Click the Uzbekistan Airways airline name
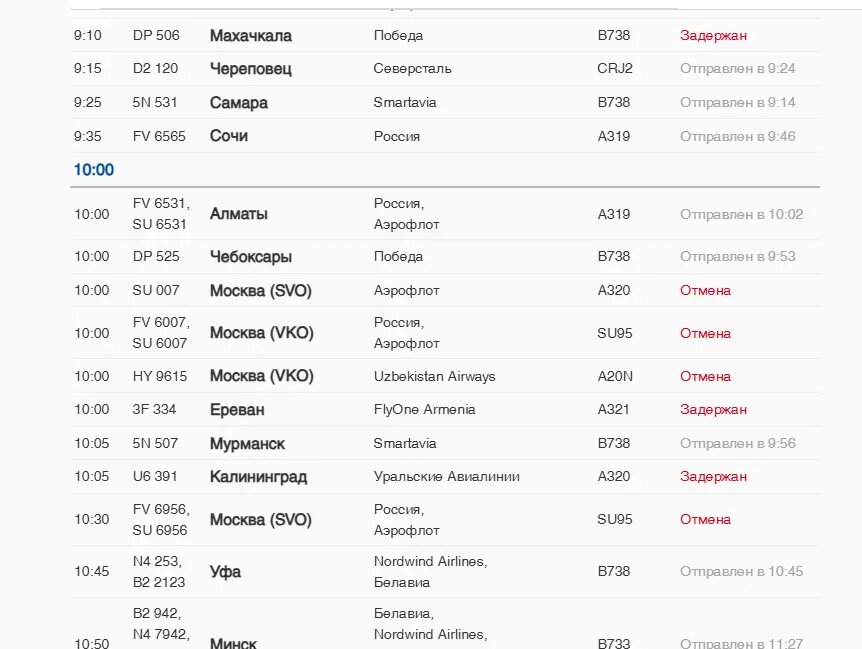Image resolution: width=862 pixels, height=649 pixels. pos(434,377)
